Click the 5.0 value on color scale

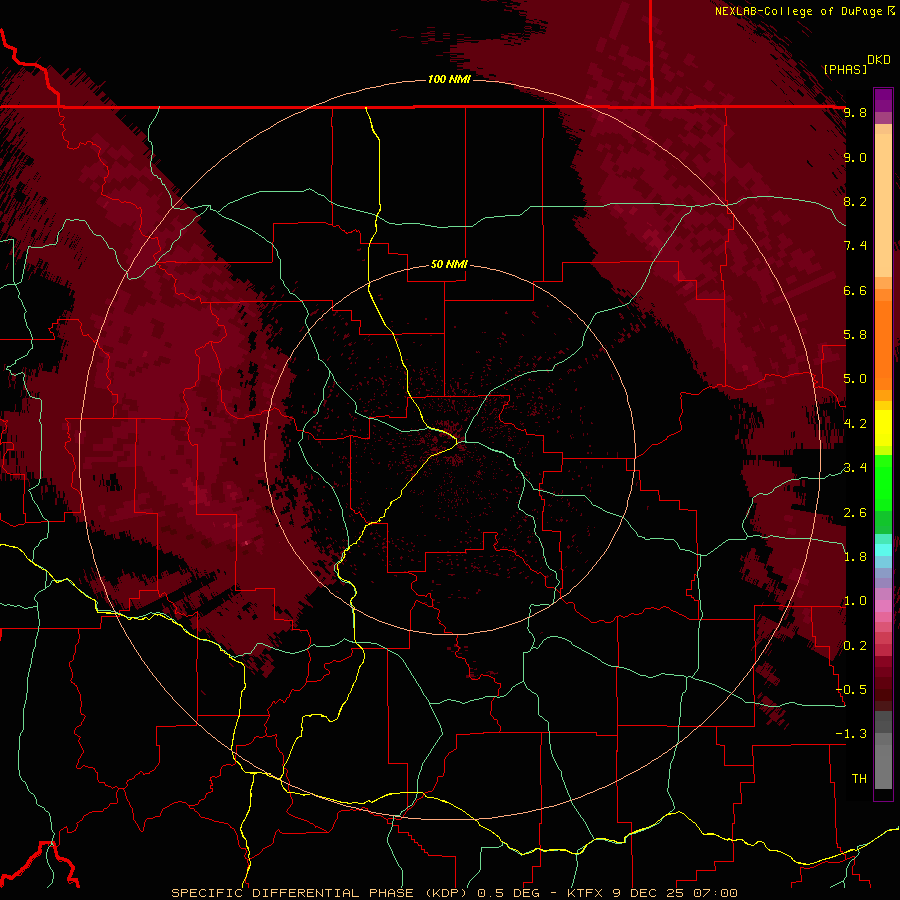(x=855, y=379)
